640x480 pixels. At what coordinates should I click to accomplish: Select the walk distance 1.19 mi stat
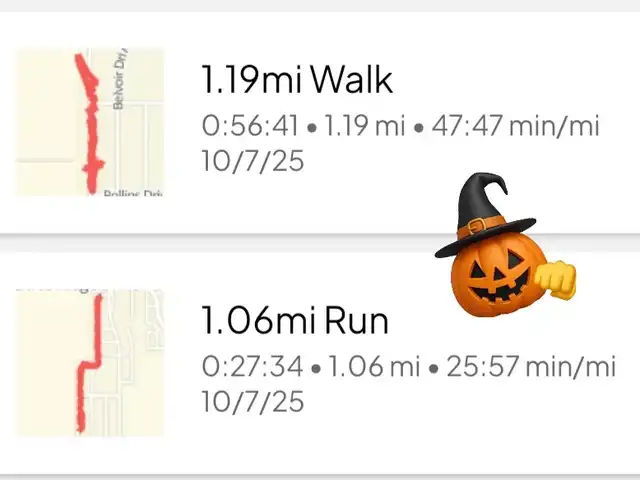(366, 127)
